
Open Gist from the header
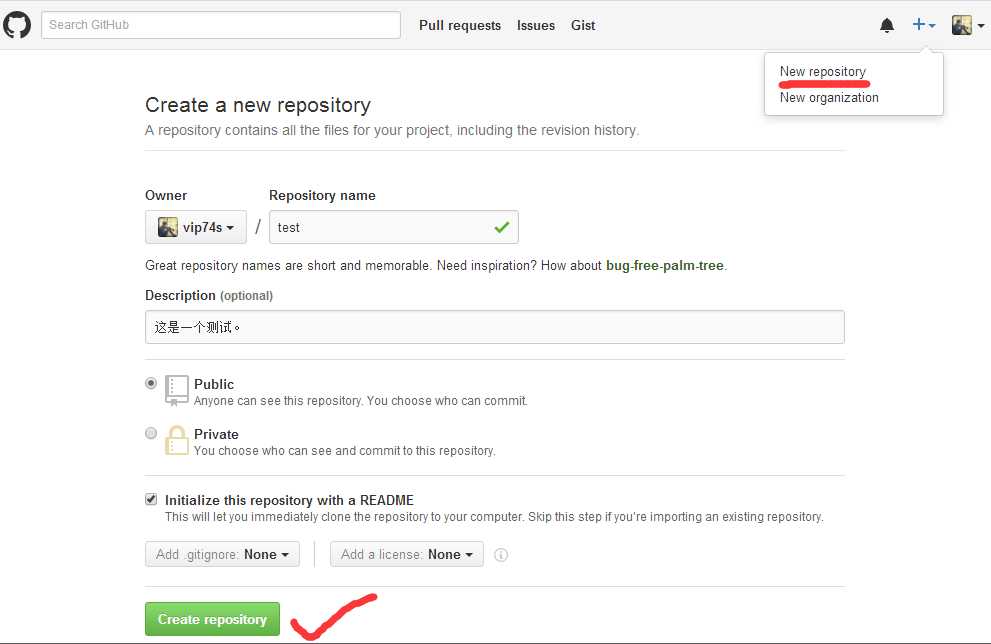pos(583,25)
